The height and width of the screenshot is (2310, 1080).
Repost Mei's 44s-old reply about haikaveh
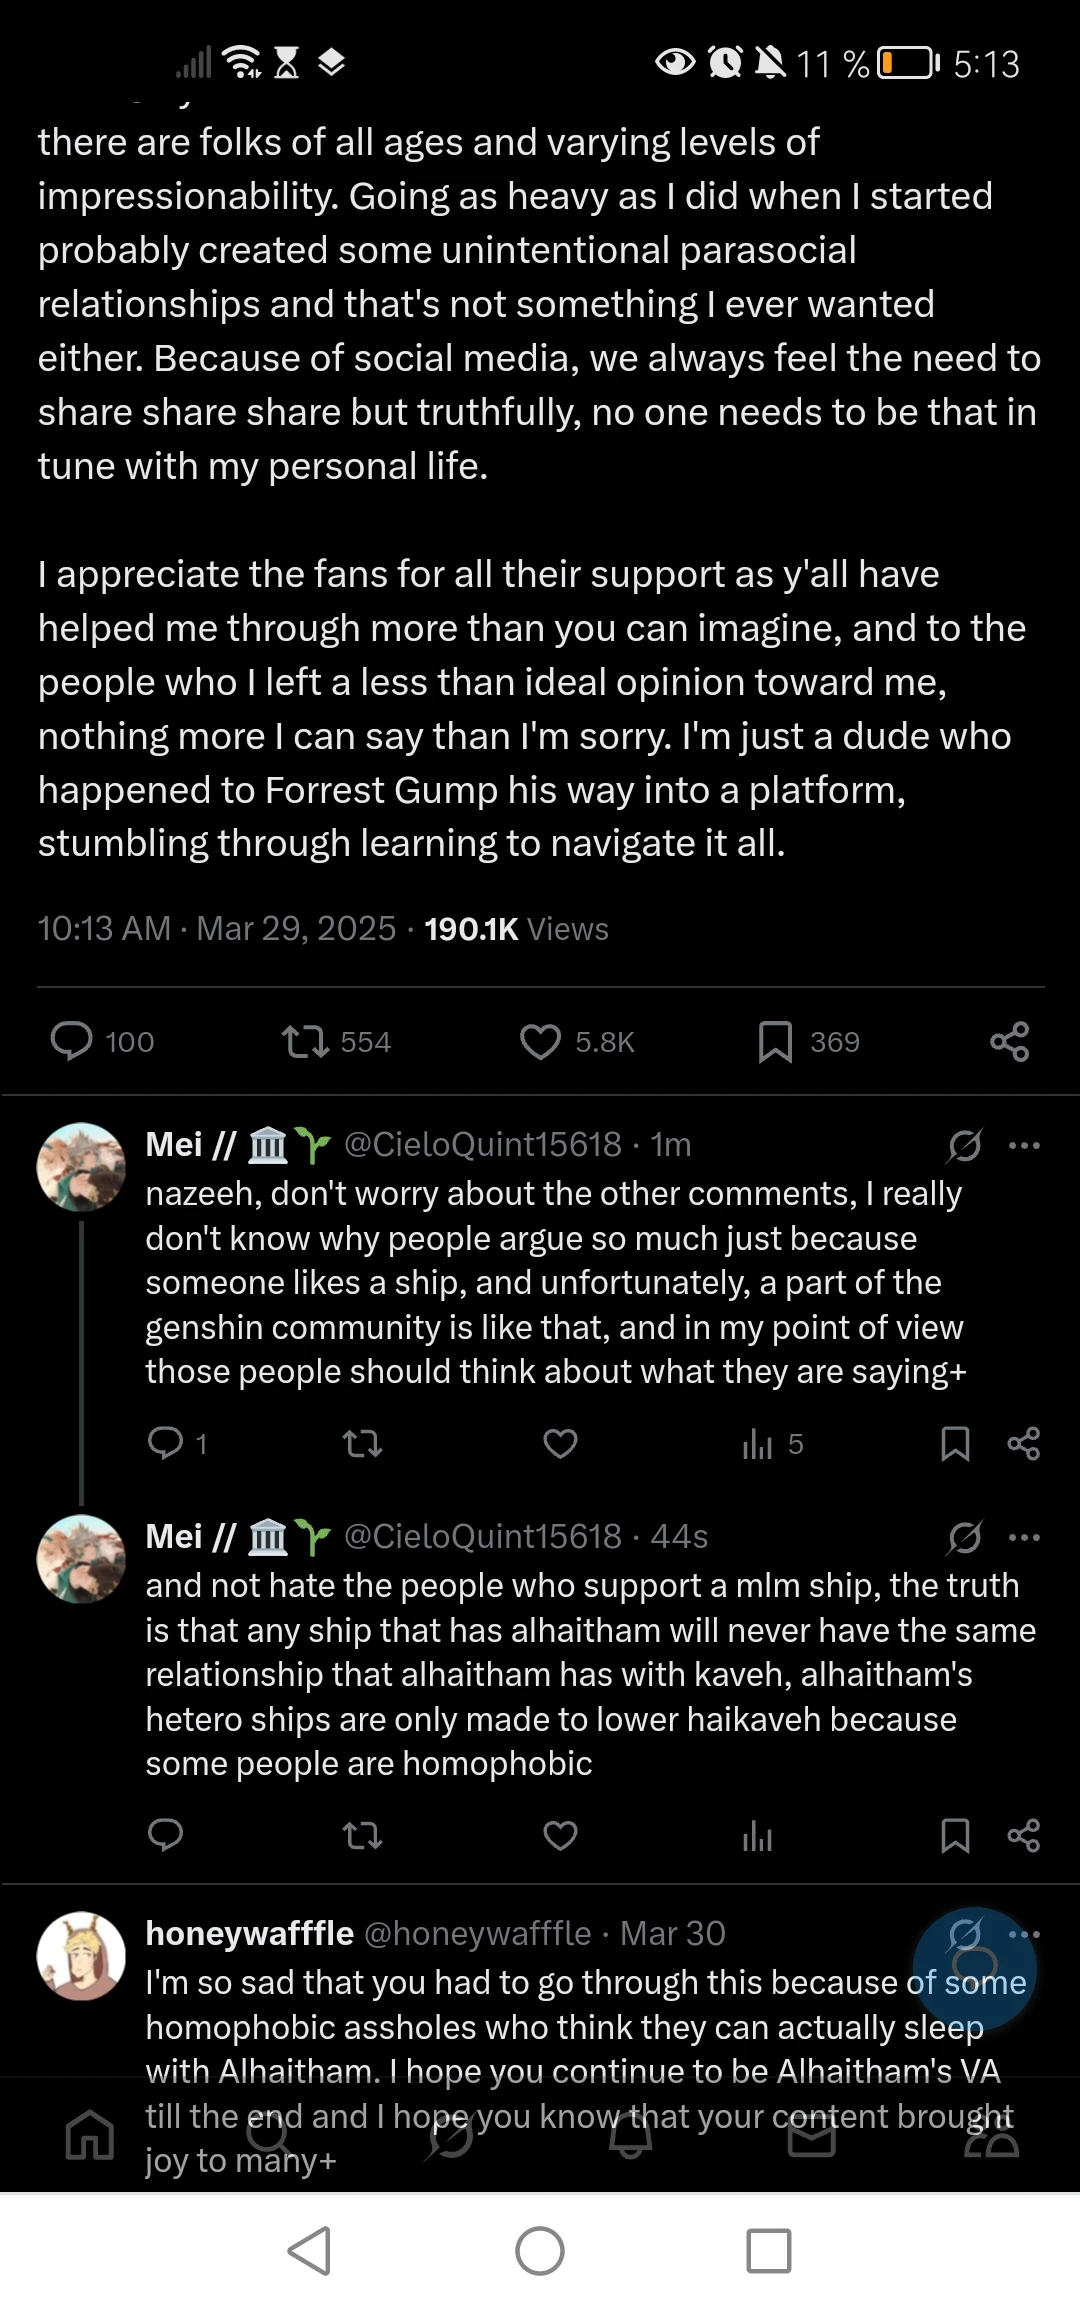pyautogui.click(x=362, y=1835)
